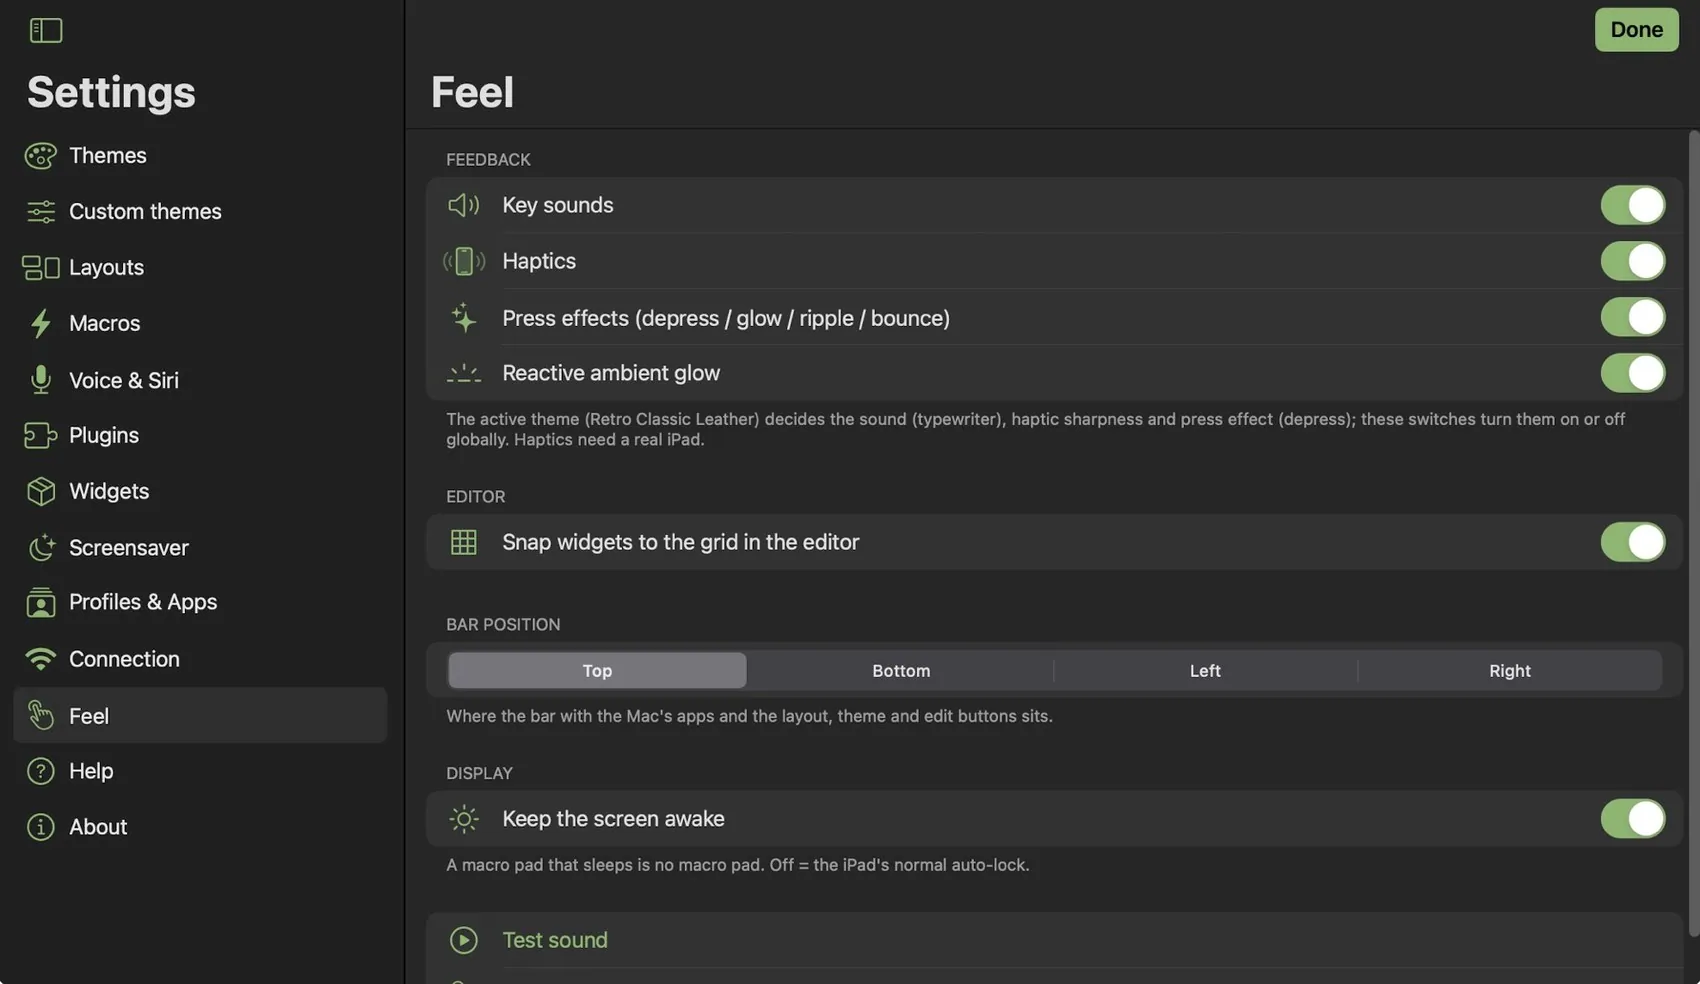Viewport: 1700px width, 984px height.
Task: Show the Plugins section
Action: pyautogui.click(x=200, y=435)
